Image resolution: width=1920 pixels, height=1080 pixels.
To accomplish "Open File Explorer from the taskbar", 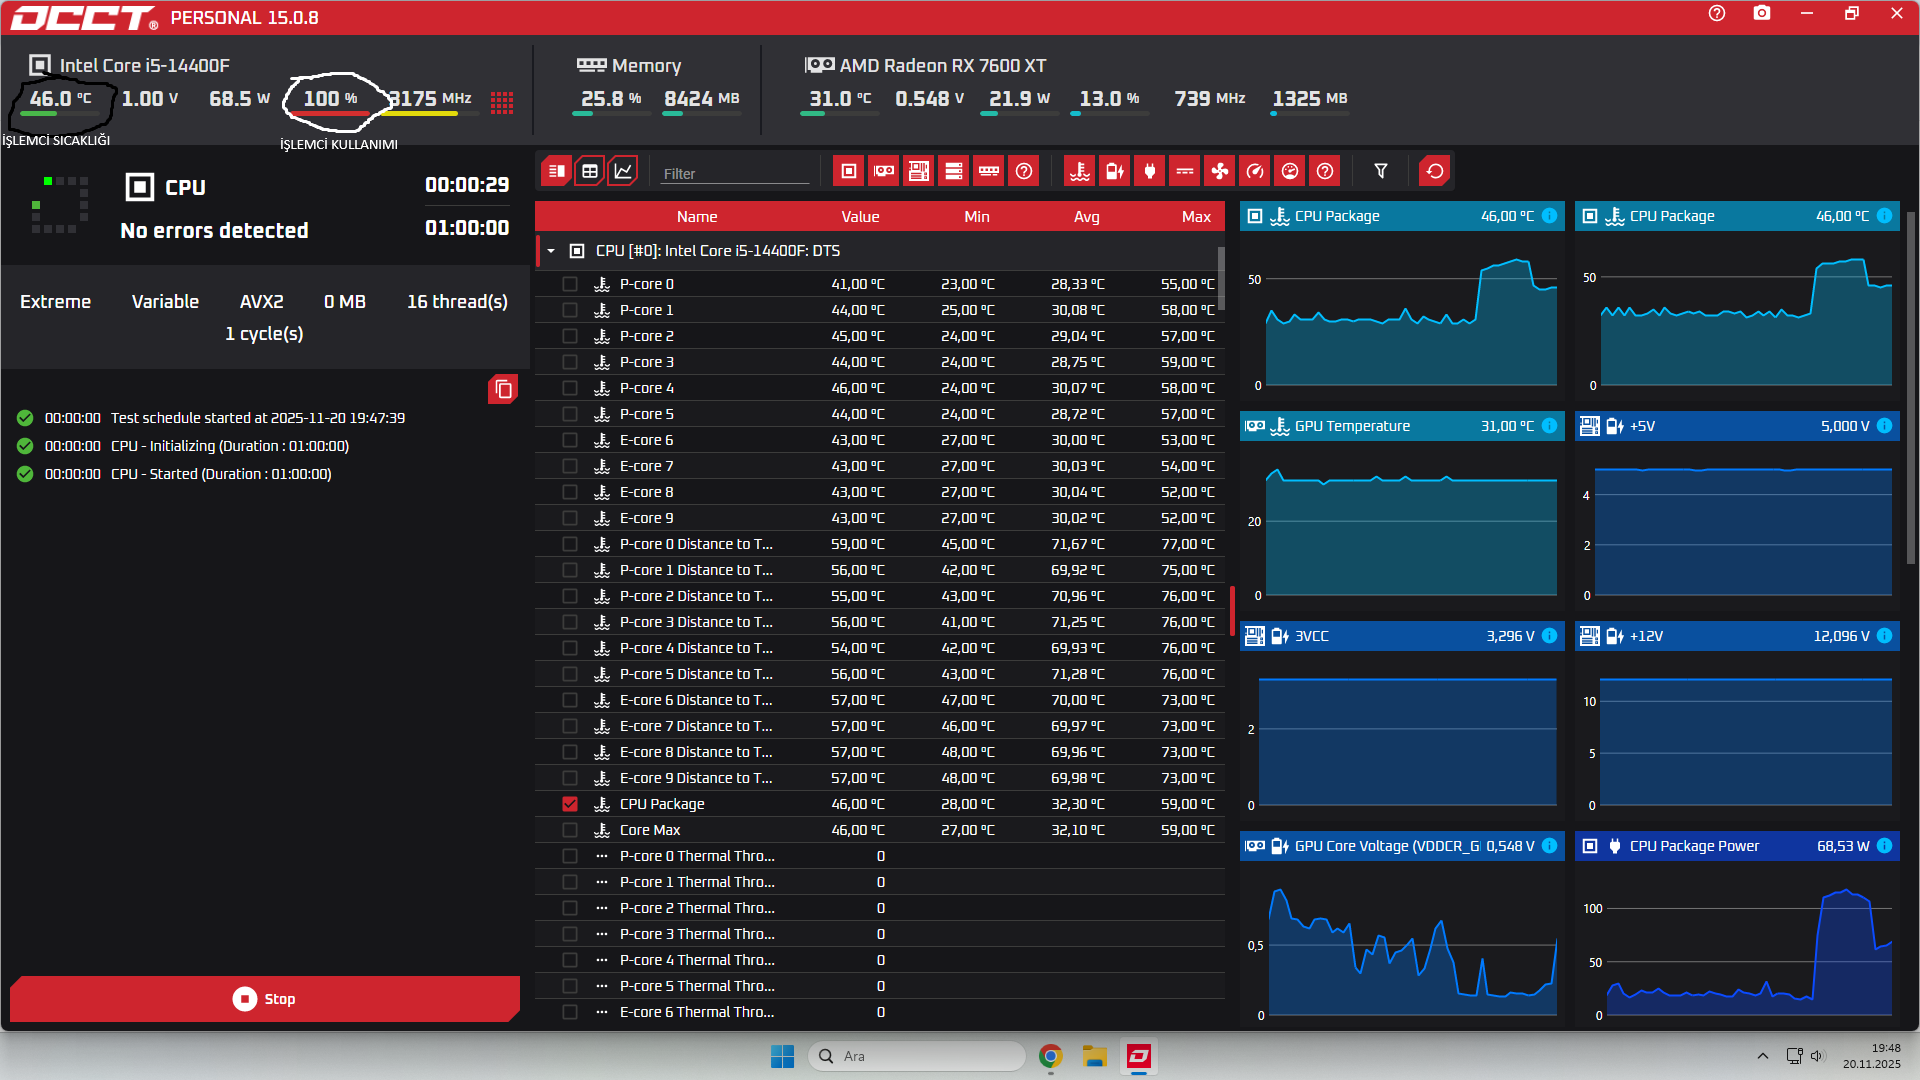I will pyautogui.click(x=1095, y=1056).
